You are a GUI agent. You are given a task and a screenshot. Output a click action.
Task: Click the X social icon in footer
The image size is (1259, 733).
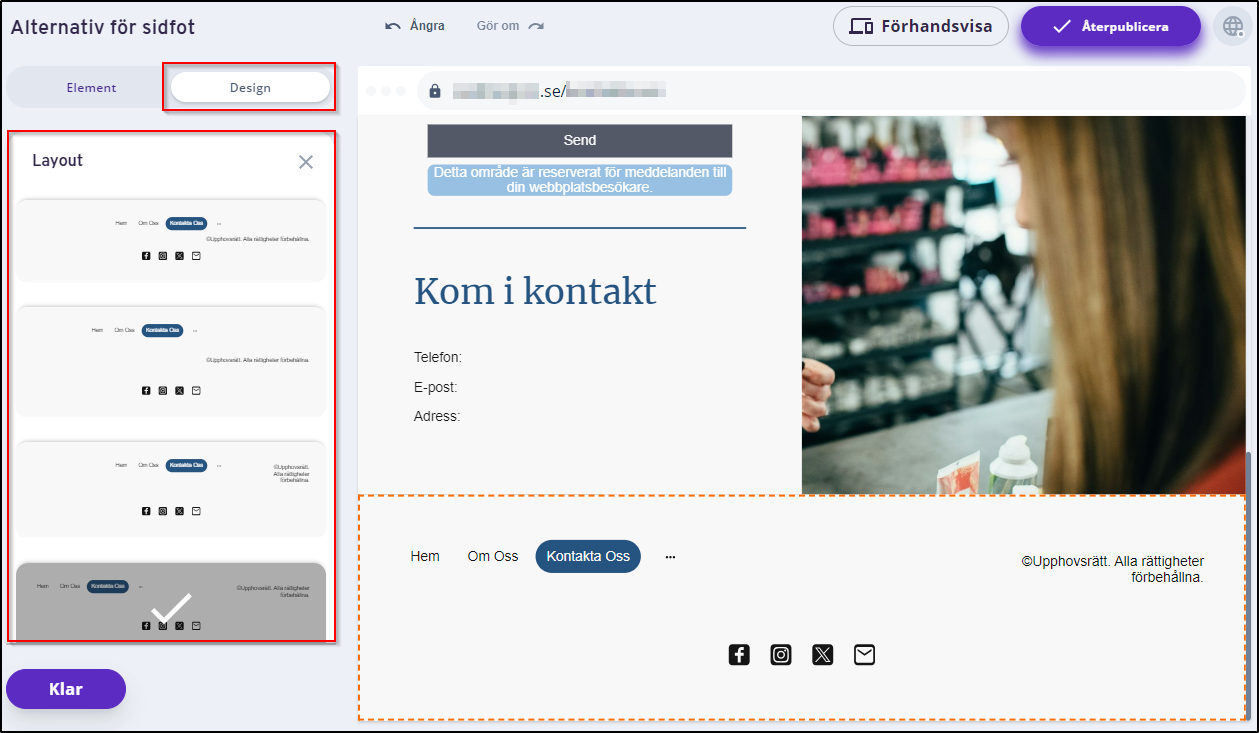823,655
